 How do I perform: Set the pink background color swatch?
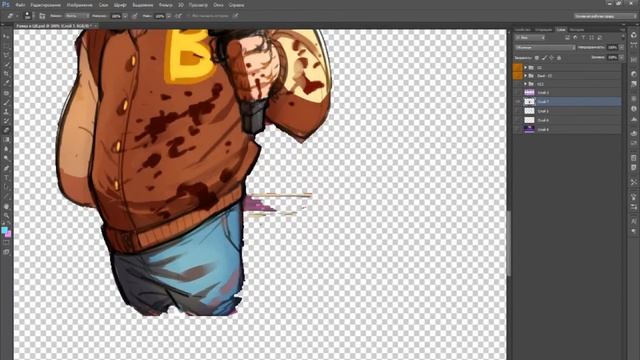coord(9,234)
